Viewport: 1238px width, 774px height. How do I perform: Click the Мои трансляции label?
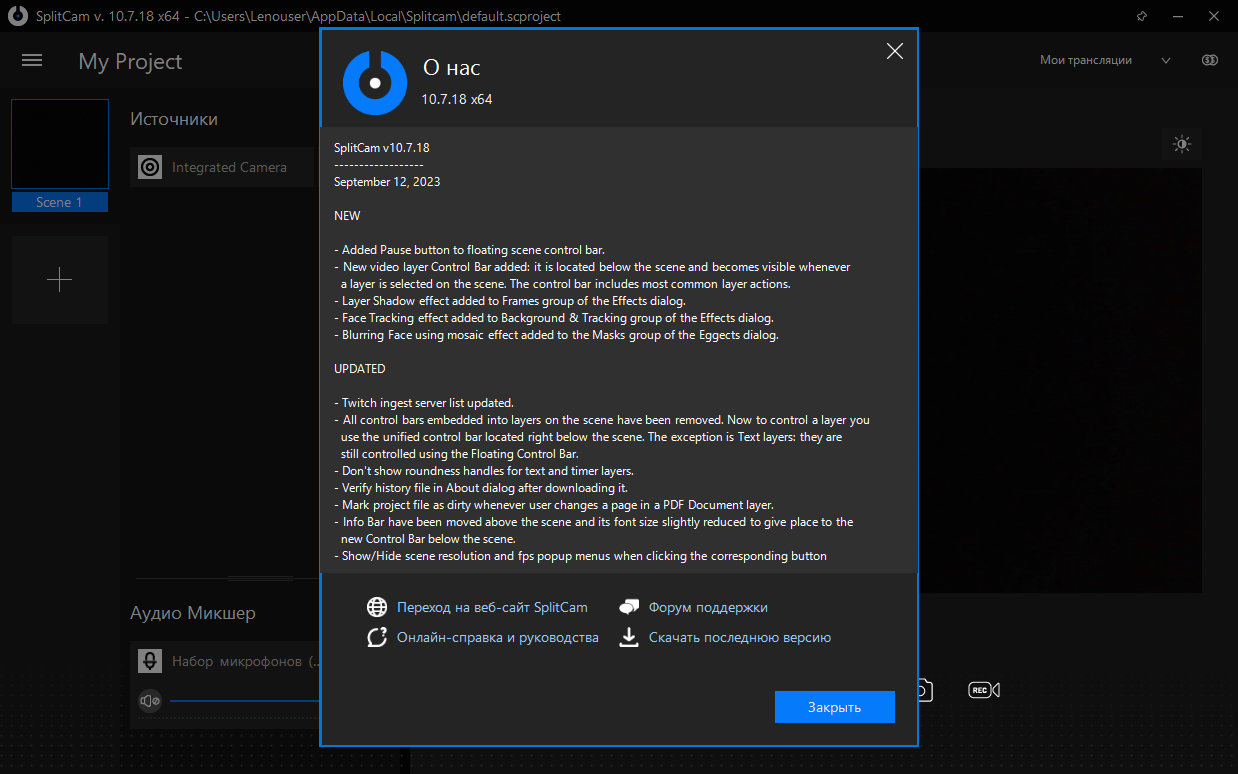point(1086,60)
